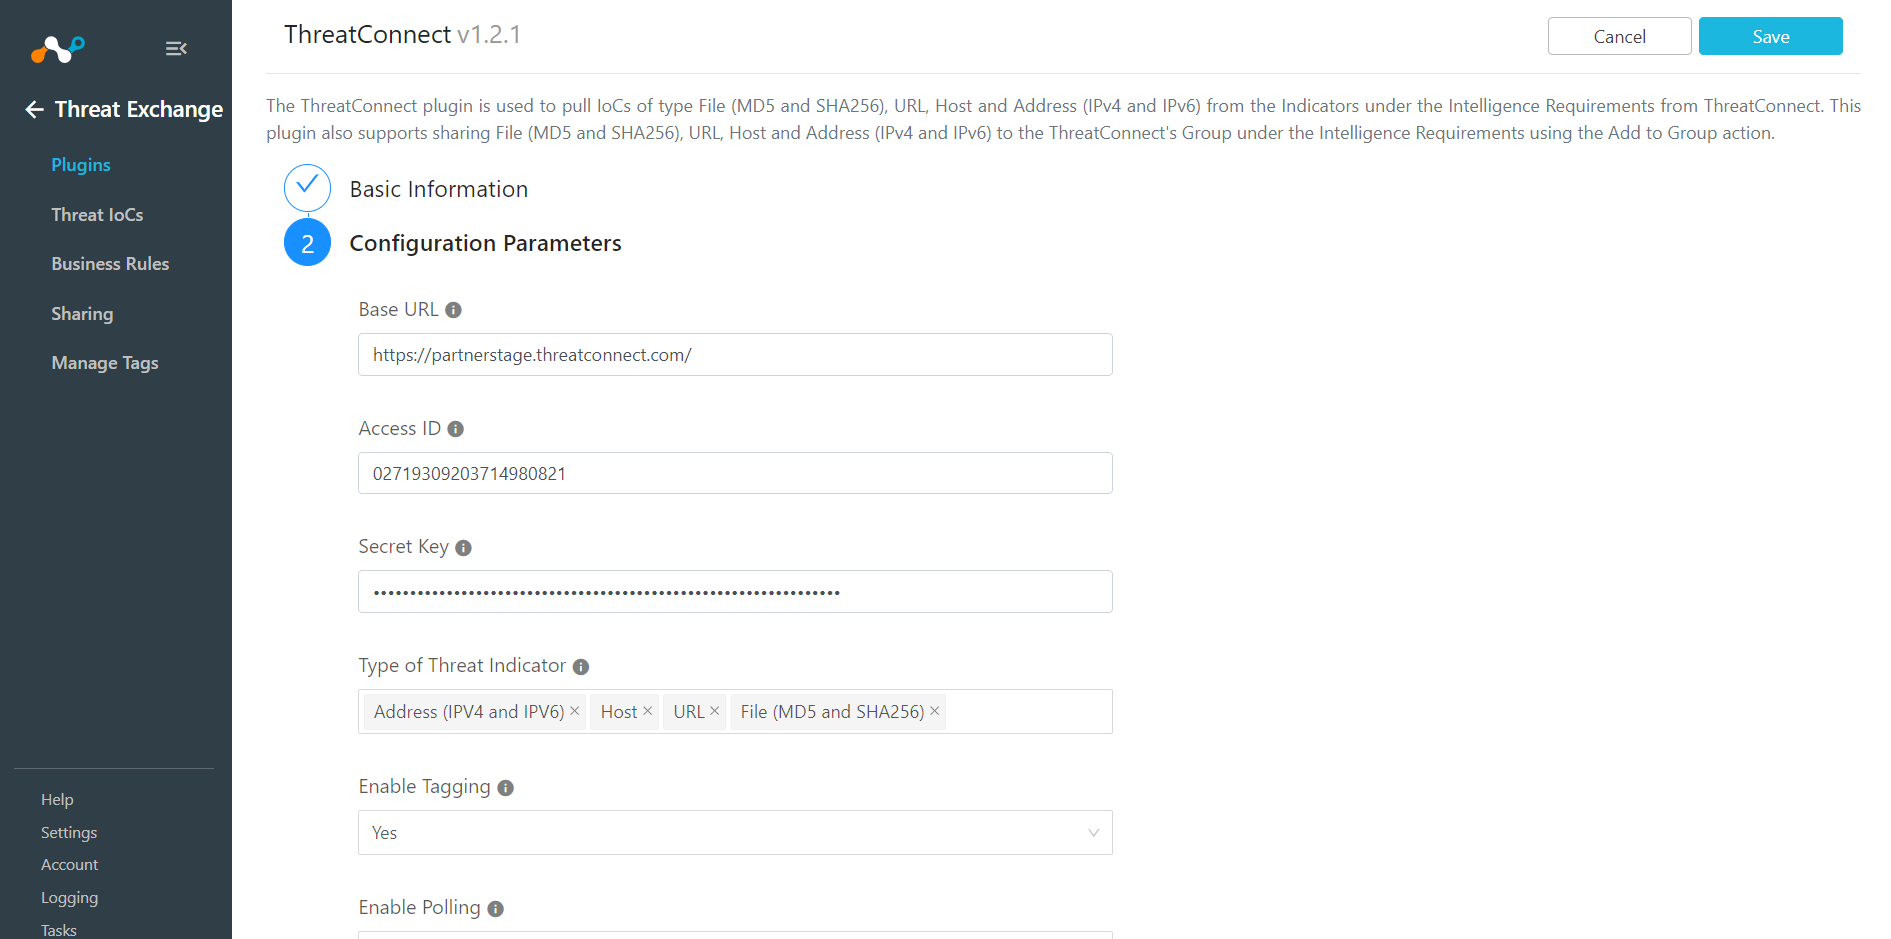Open Threat IoCs in the sidebar
This screenshot has height=939, width=1891.
[x=97, y=215]
